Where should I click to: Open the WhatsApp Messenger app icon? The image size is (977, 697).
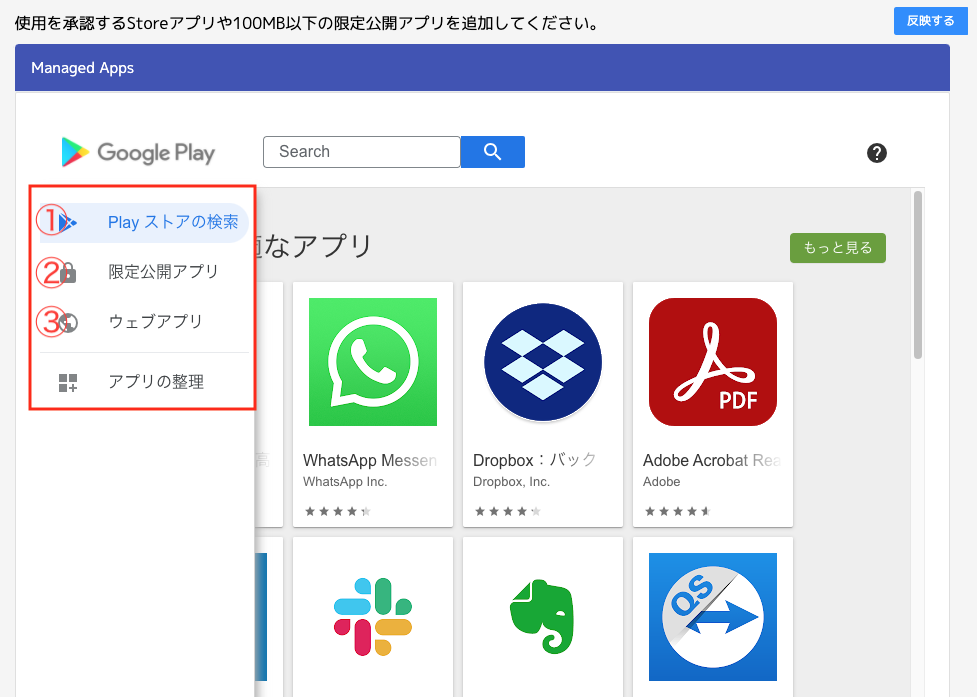coord(373,362)
